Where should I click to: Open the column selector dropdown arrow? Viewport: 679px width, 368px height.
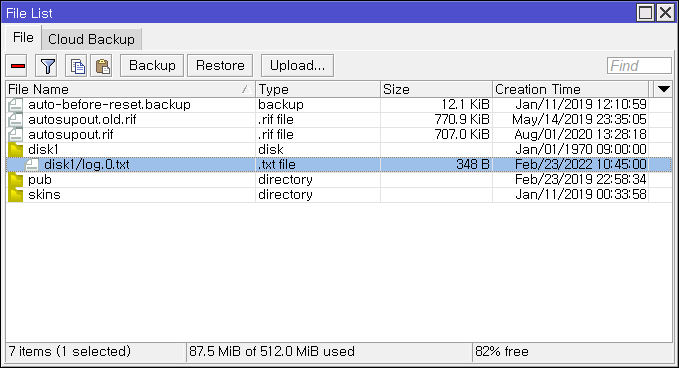663,89
